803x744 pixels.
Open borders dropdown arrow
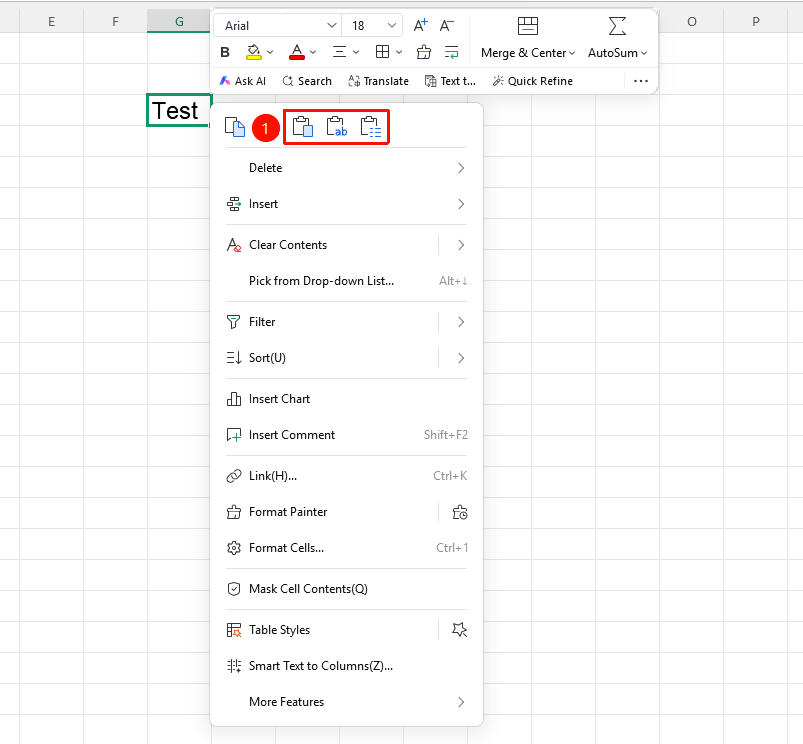(x=399, y=52)
